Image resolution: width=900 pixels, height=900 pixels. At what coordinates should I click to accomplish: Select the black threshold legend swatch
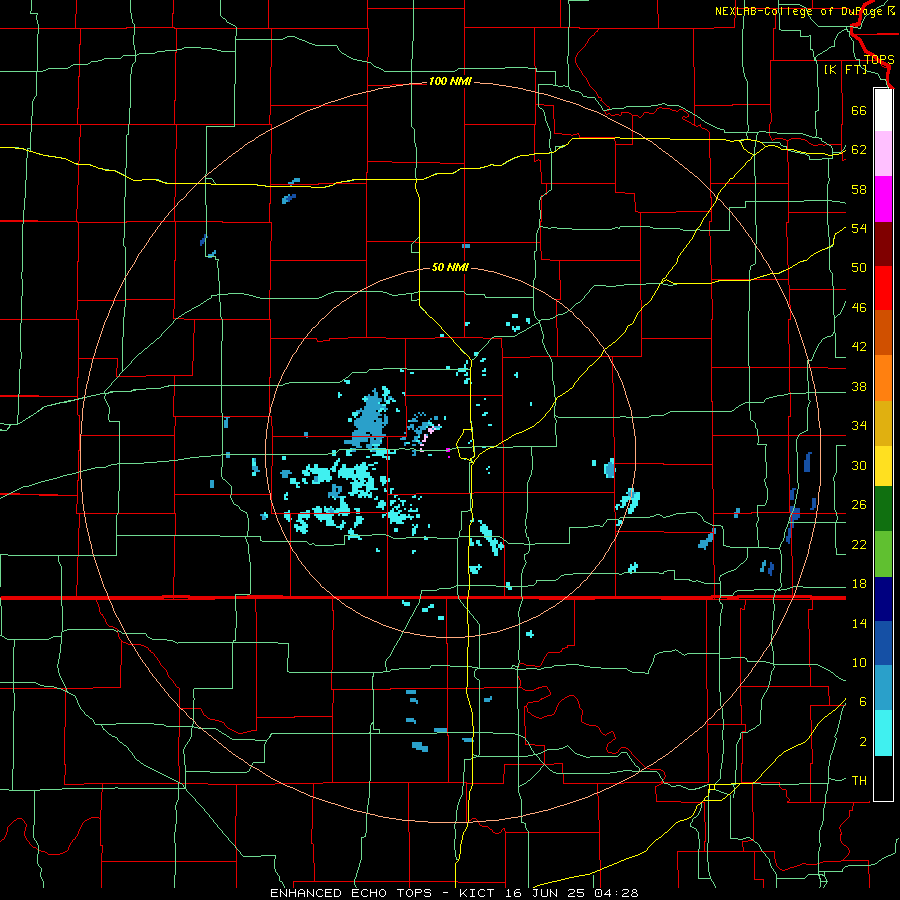(x=883, y=778)
